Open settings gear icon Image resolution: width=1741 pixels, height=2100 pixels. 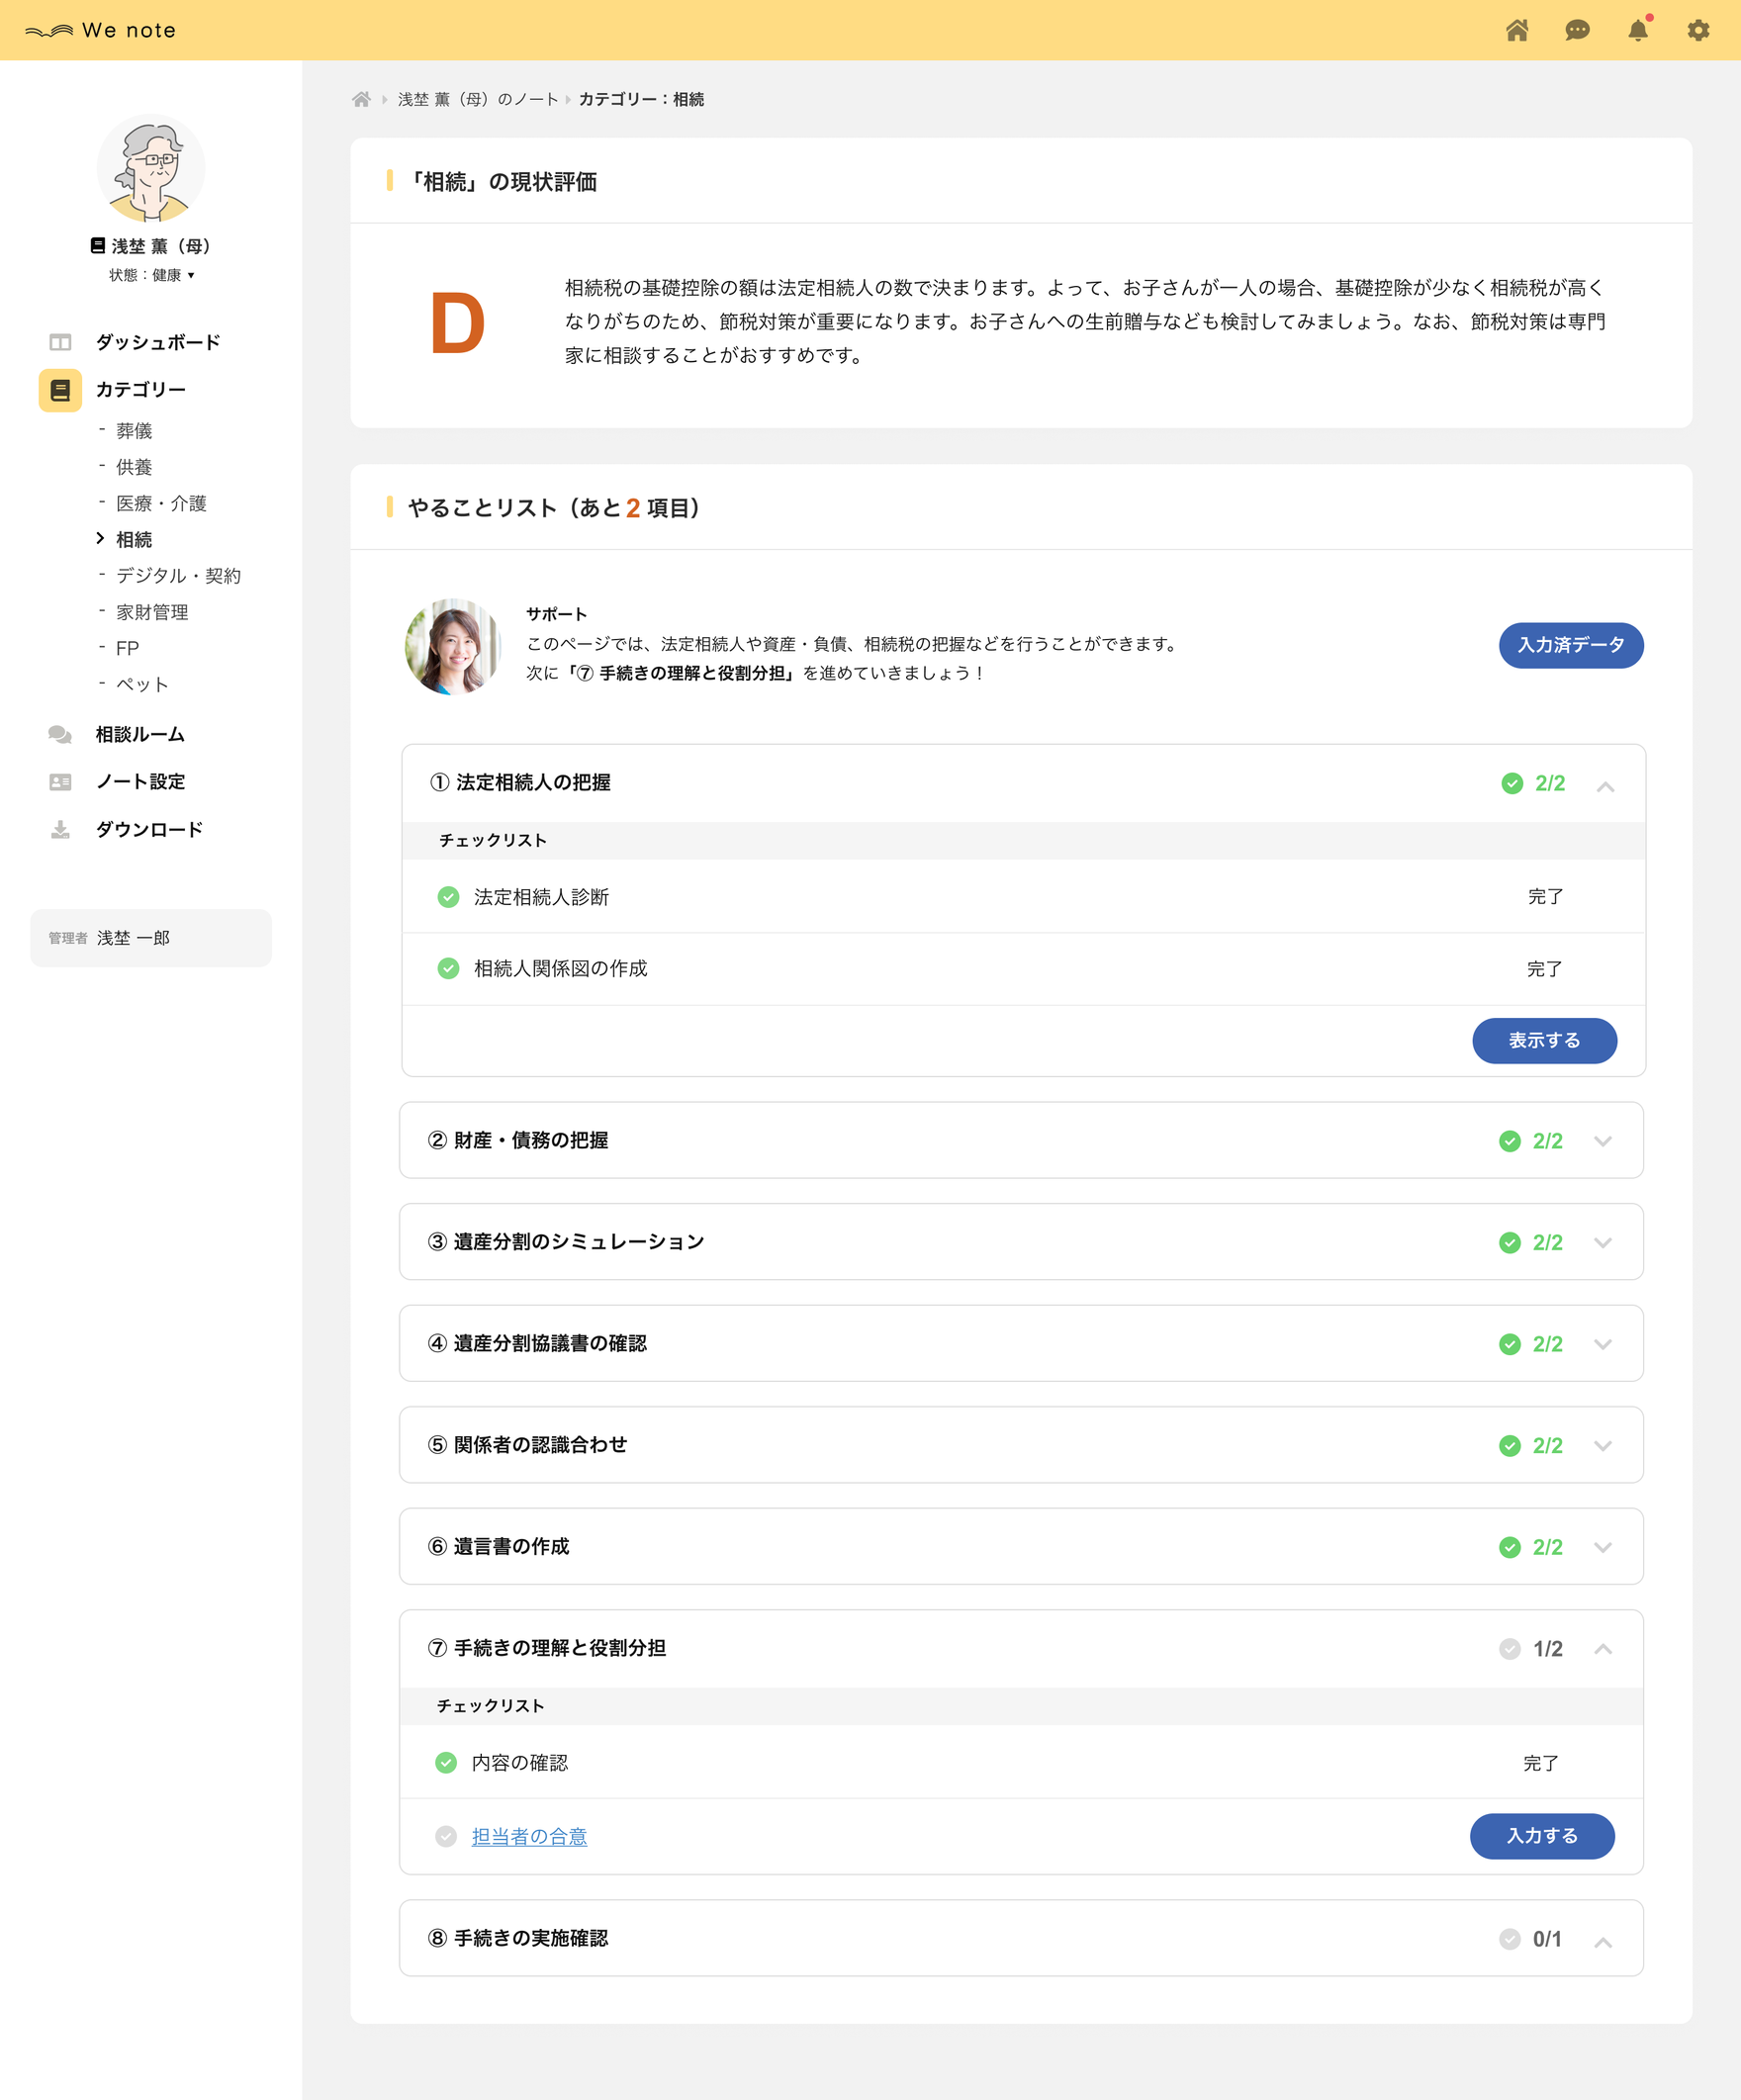pos(1698,30)
